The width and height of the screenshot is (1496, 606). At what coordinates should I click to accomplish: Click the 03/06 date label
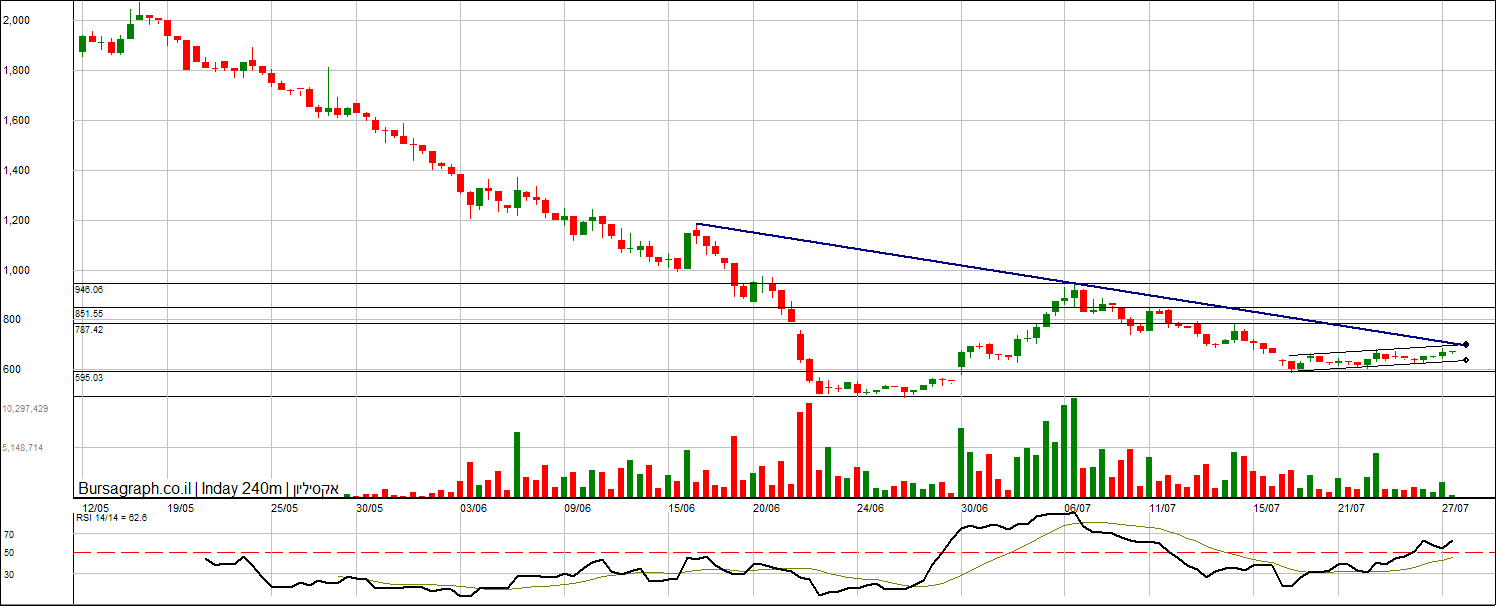[x=473, y=508]
